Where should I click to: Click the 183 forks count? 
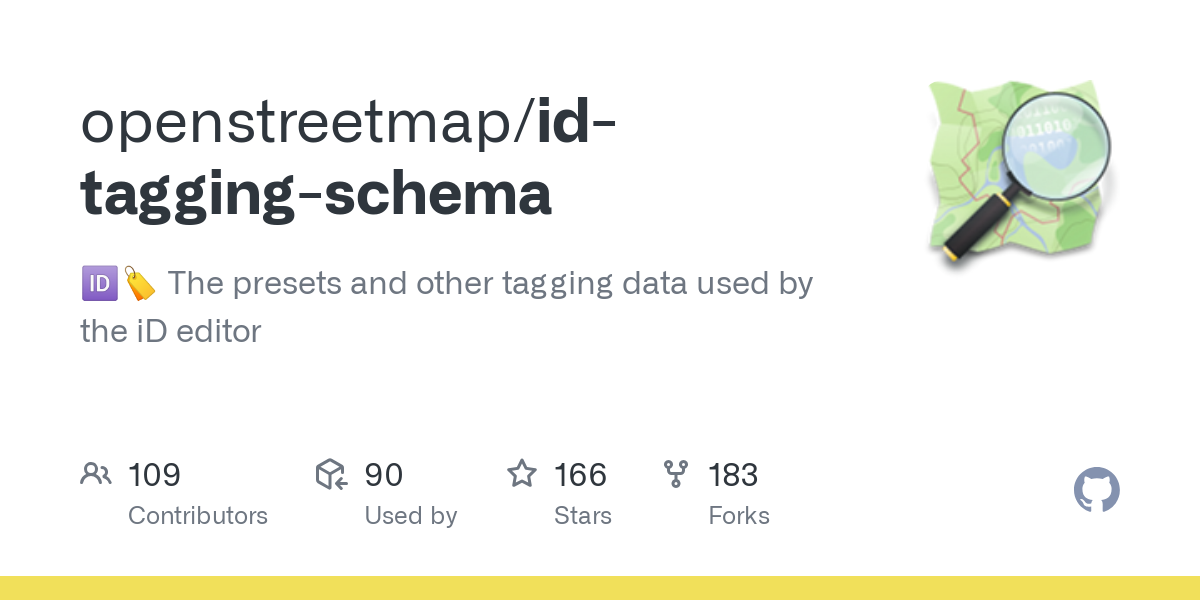coord(733,474)
